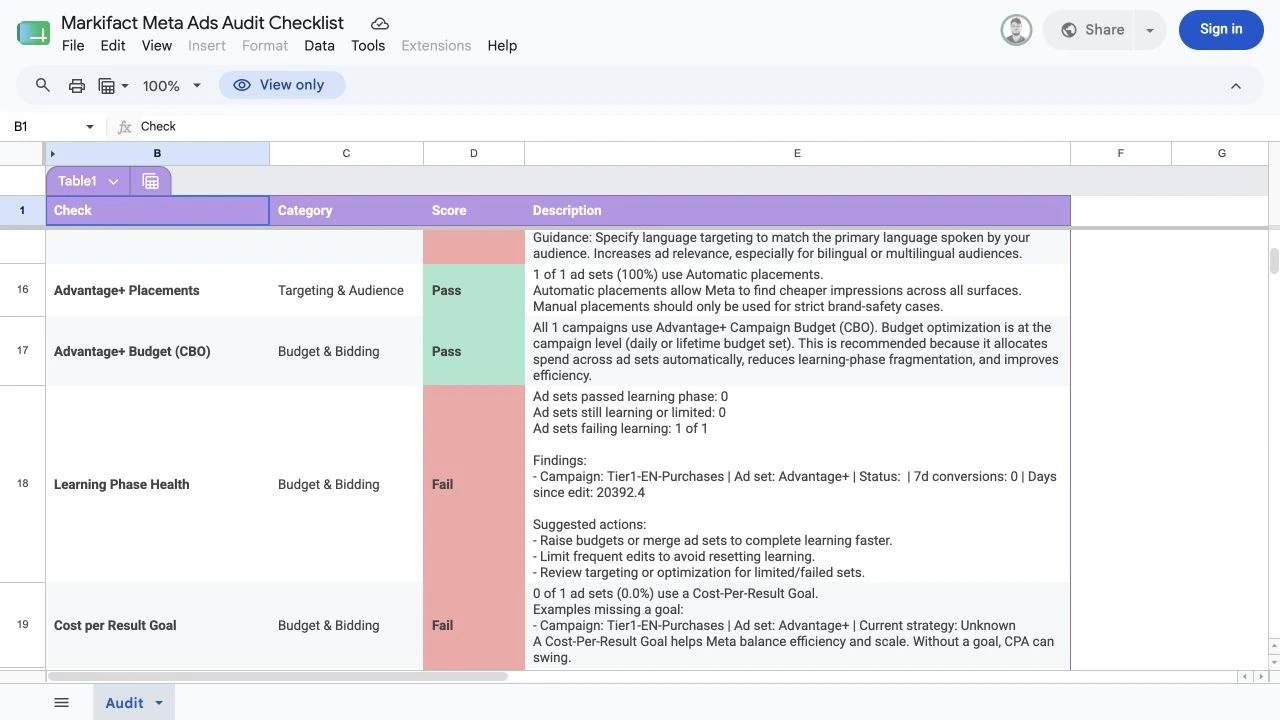Select column F header
This screenshot has height=720, width=1280.
[1121, 154]
